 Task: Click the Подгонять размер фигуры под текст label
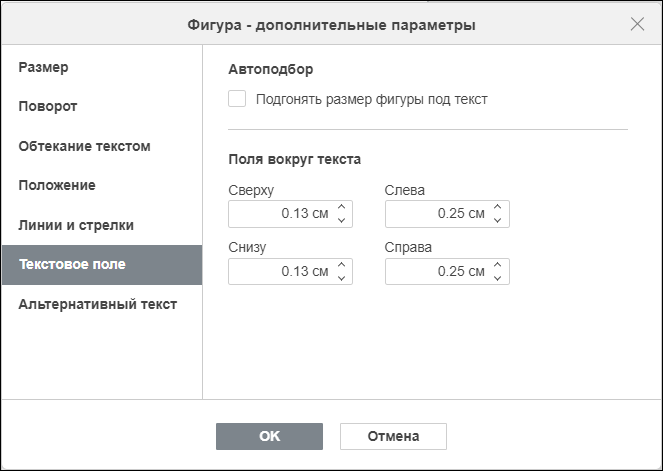[x=372, y=100]
